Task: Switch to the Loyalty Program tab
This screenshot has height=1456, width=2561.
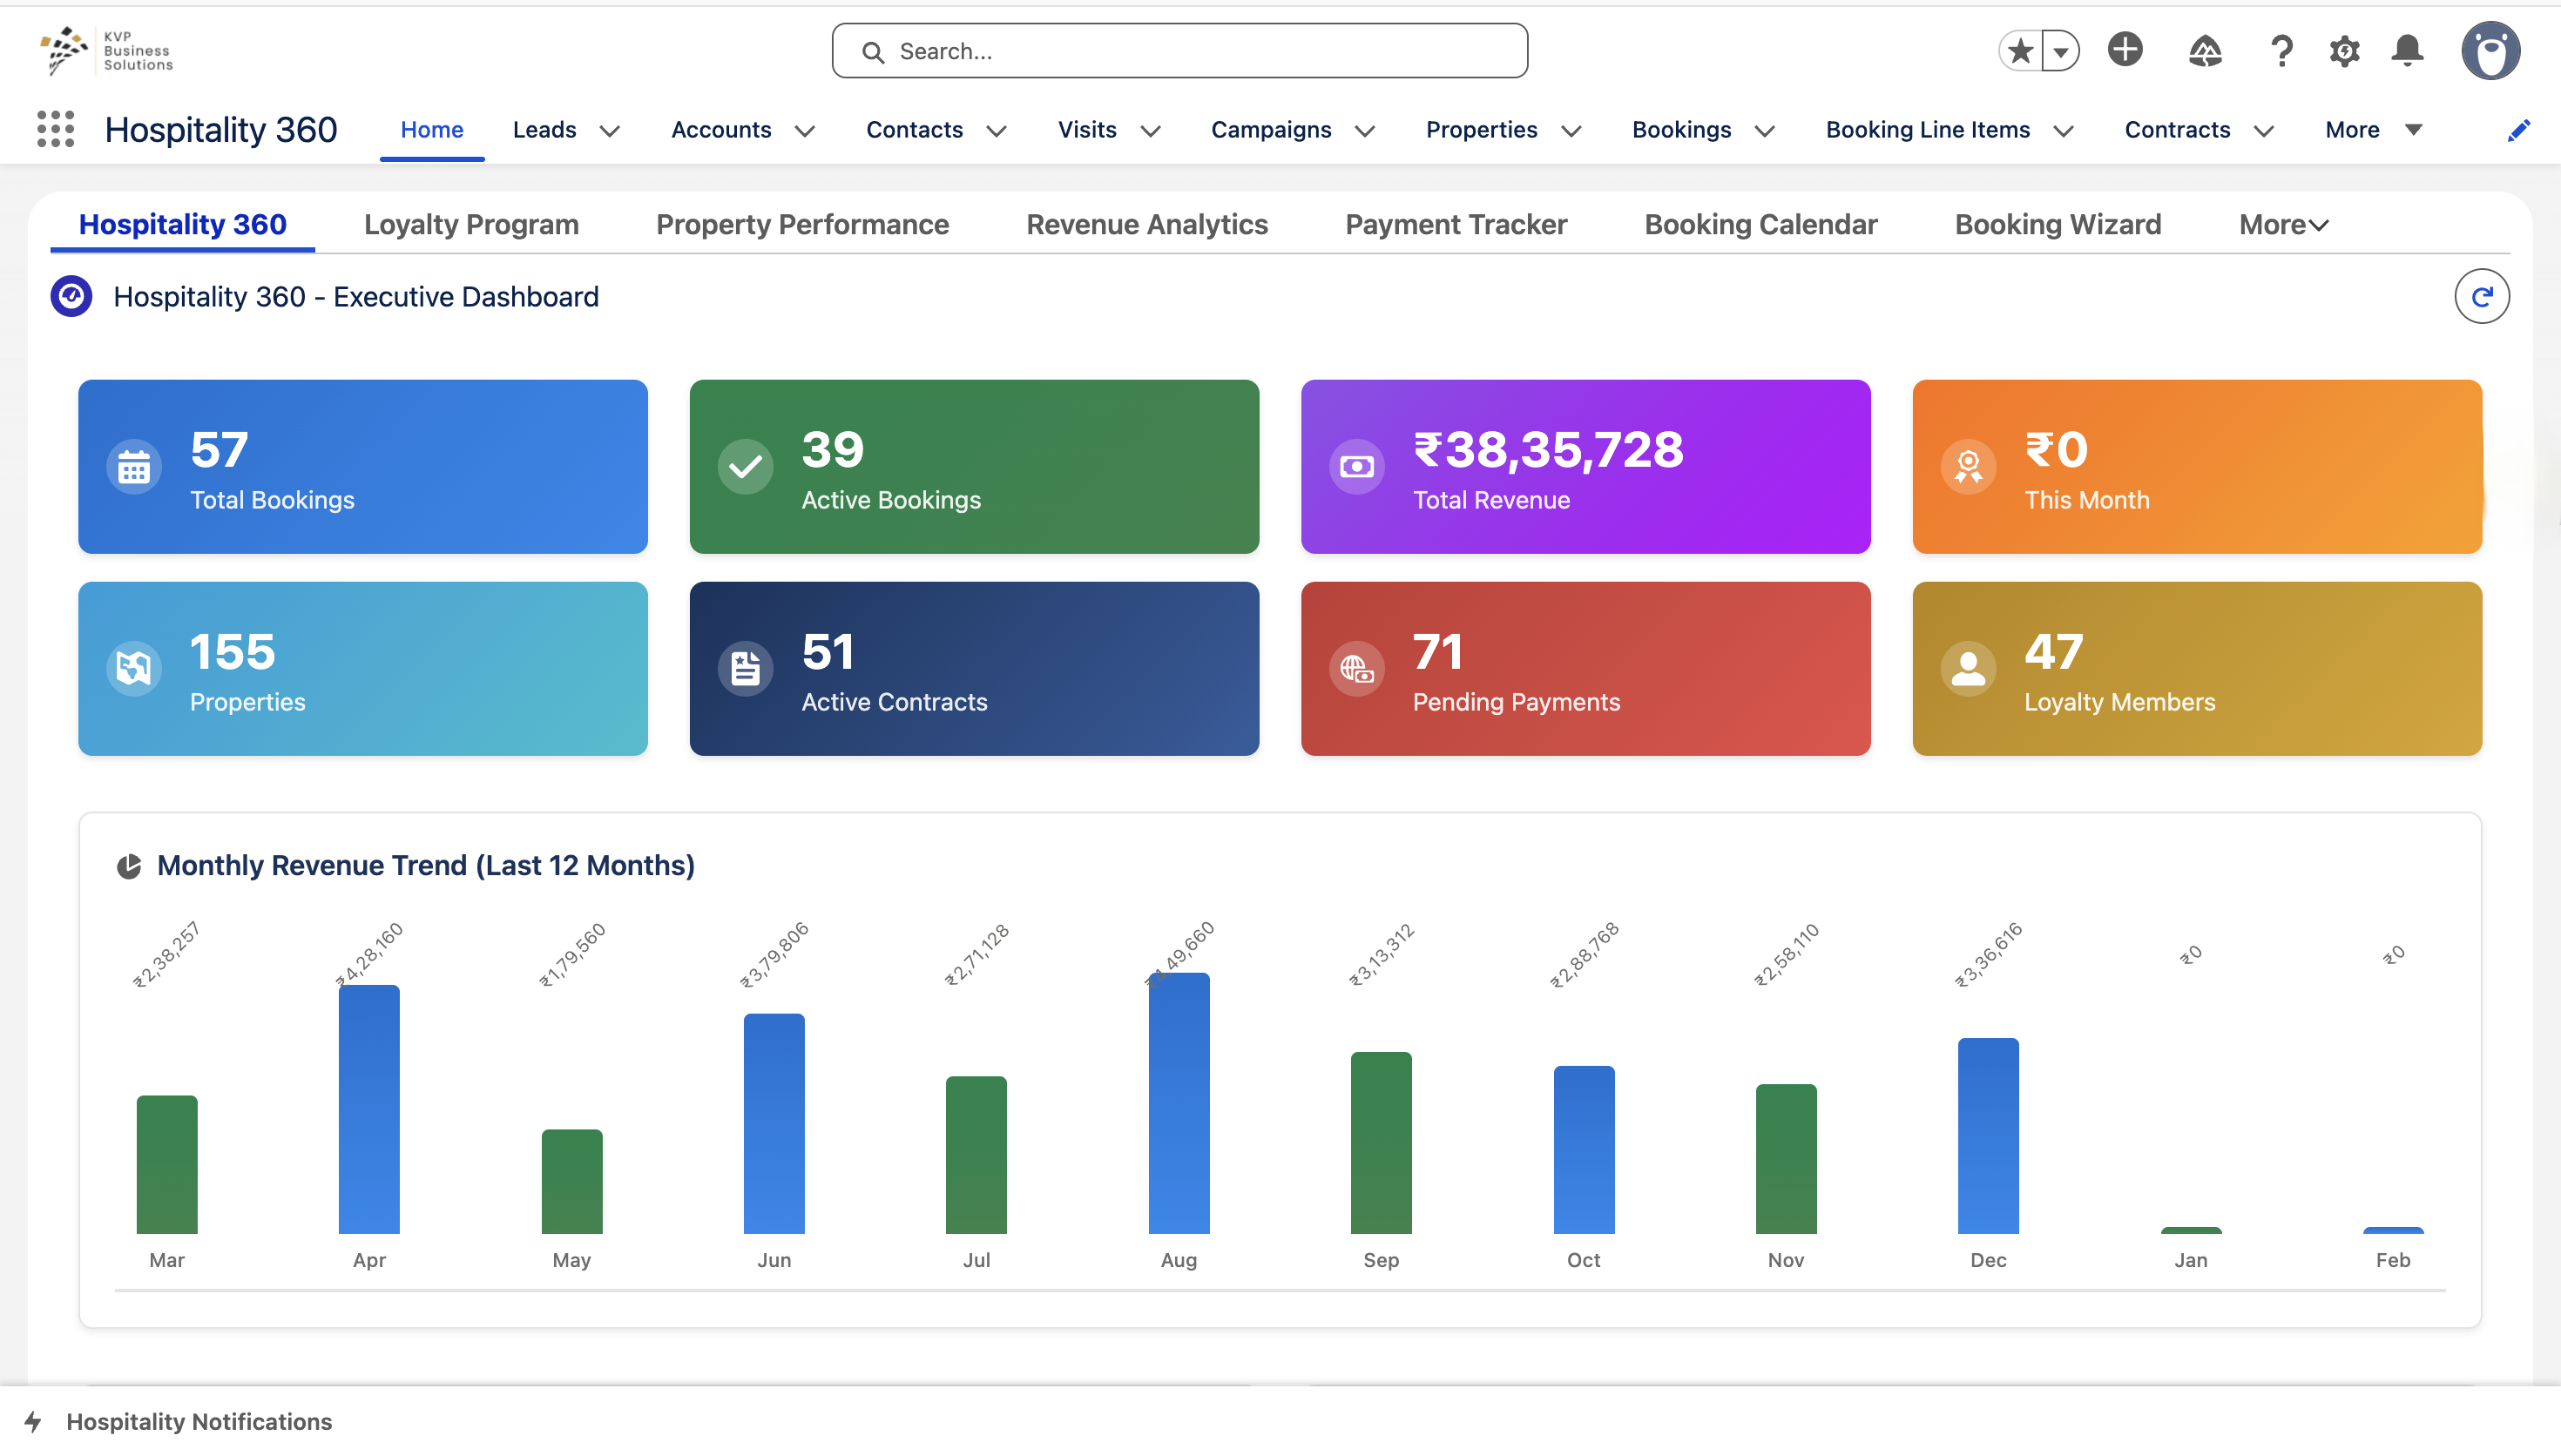Action: (x=471, y=224)
